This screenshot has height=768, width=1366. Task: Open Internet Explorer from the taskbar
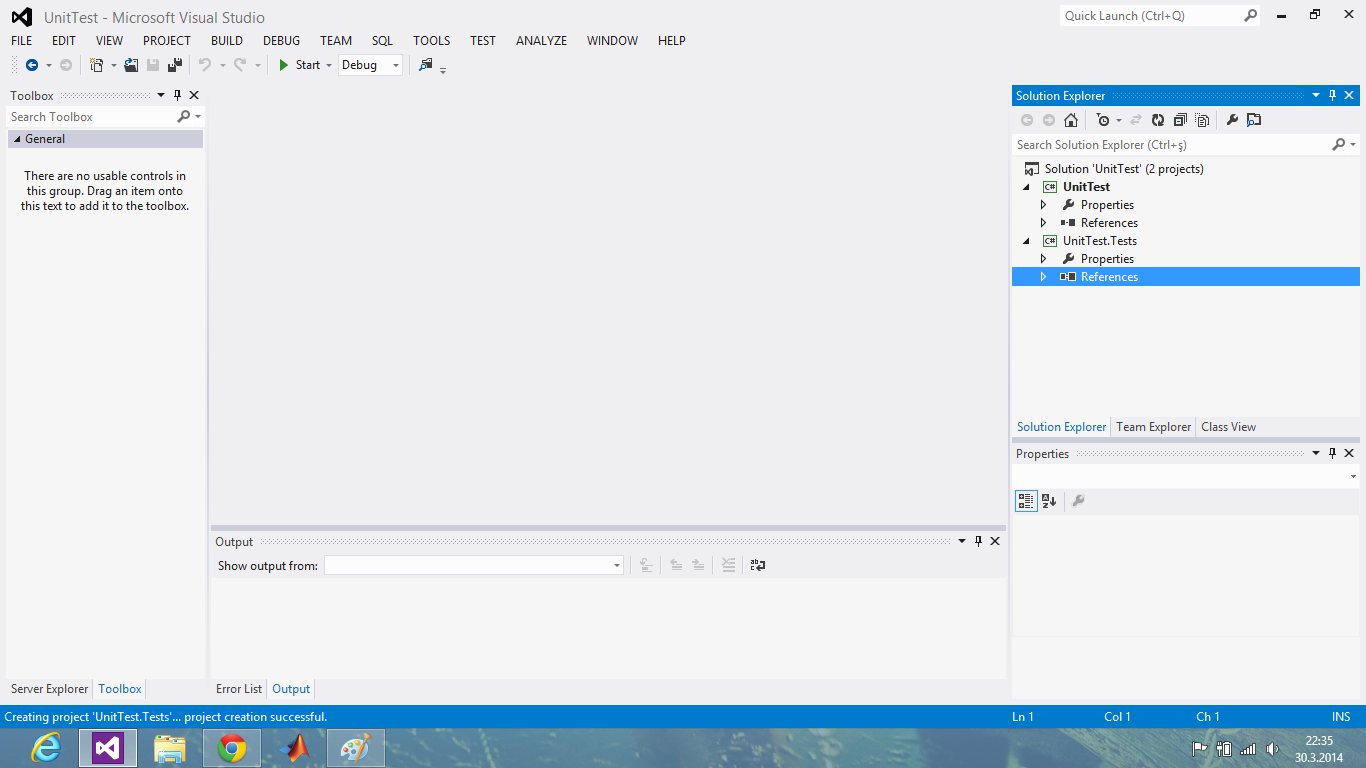pos(46,748)
